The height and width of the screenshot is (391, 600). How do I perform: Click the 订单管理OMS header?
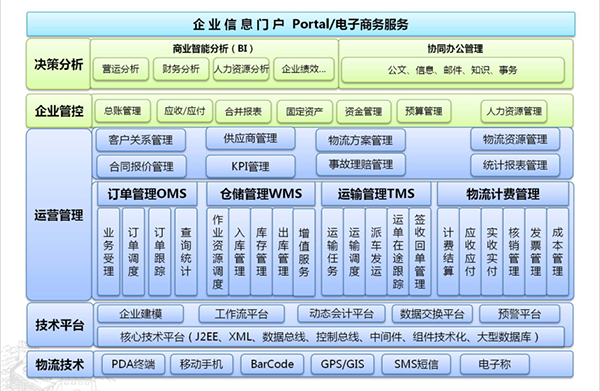pos(147,194)
